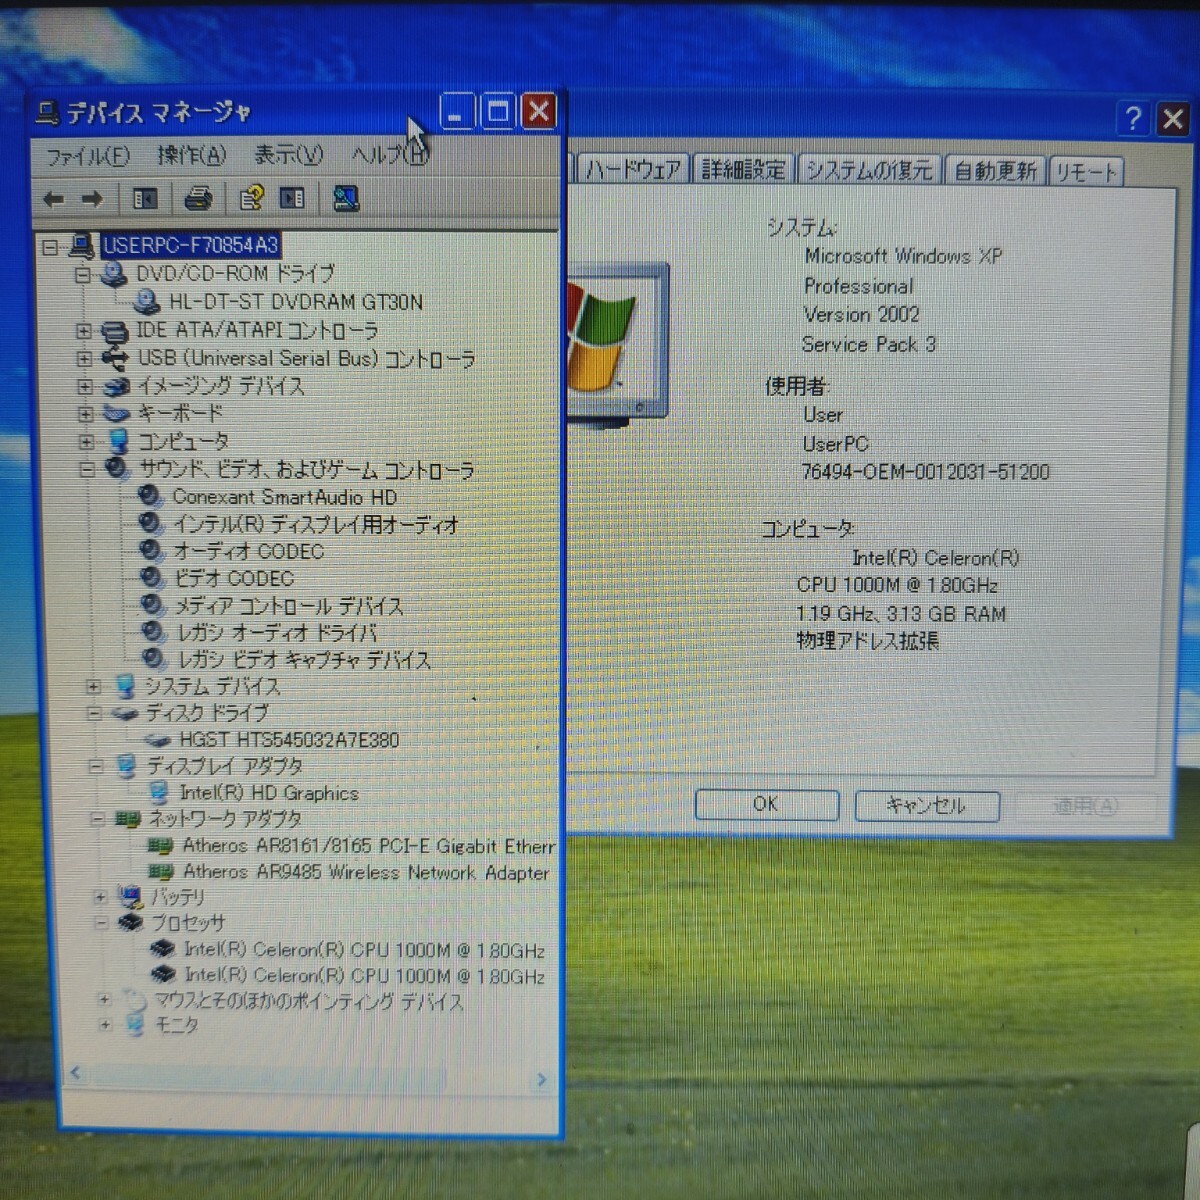The image size is (1200, 1200).
Task: Click the Device Manager title bar icon
Action: point(47,112)
